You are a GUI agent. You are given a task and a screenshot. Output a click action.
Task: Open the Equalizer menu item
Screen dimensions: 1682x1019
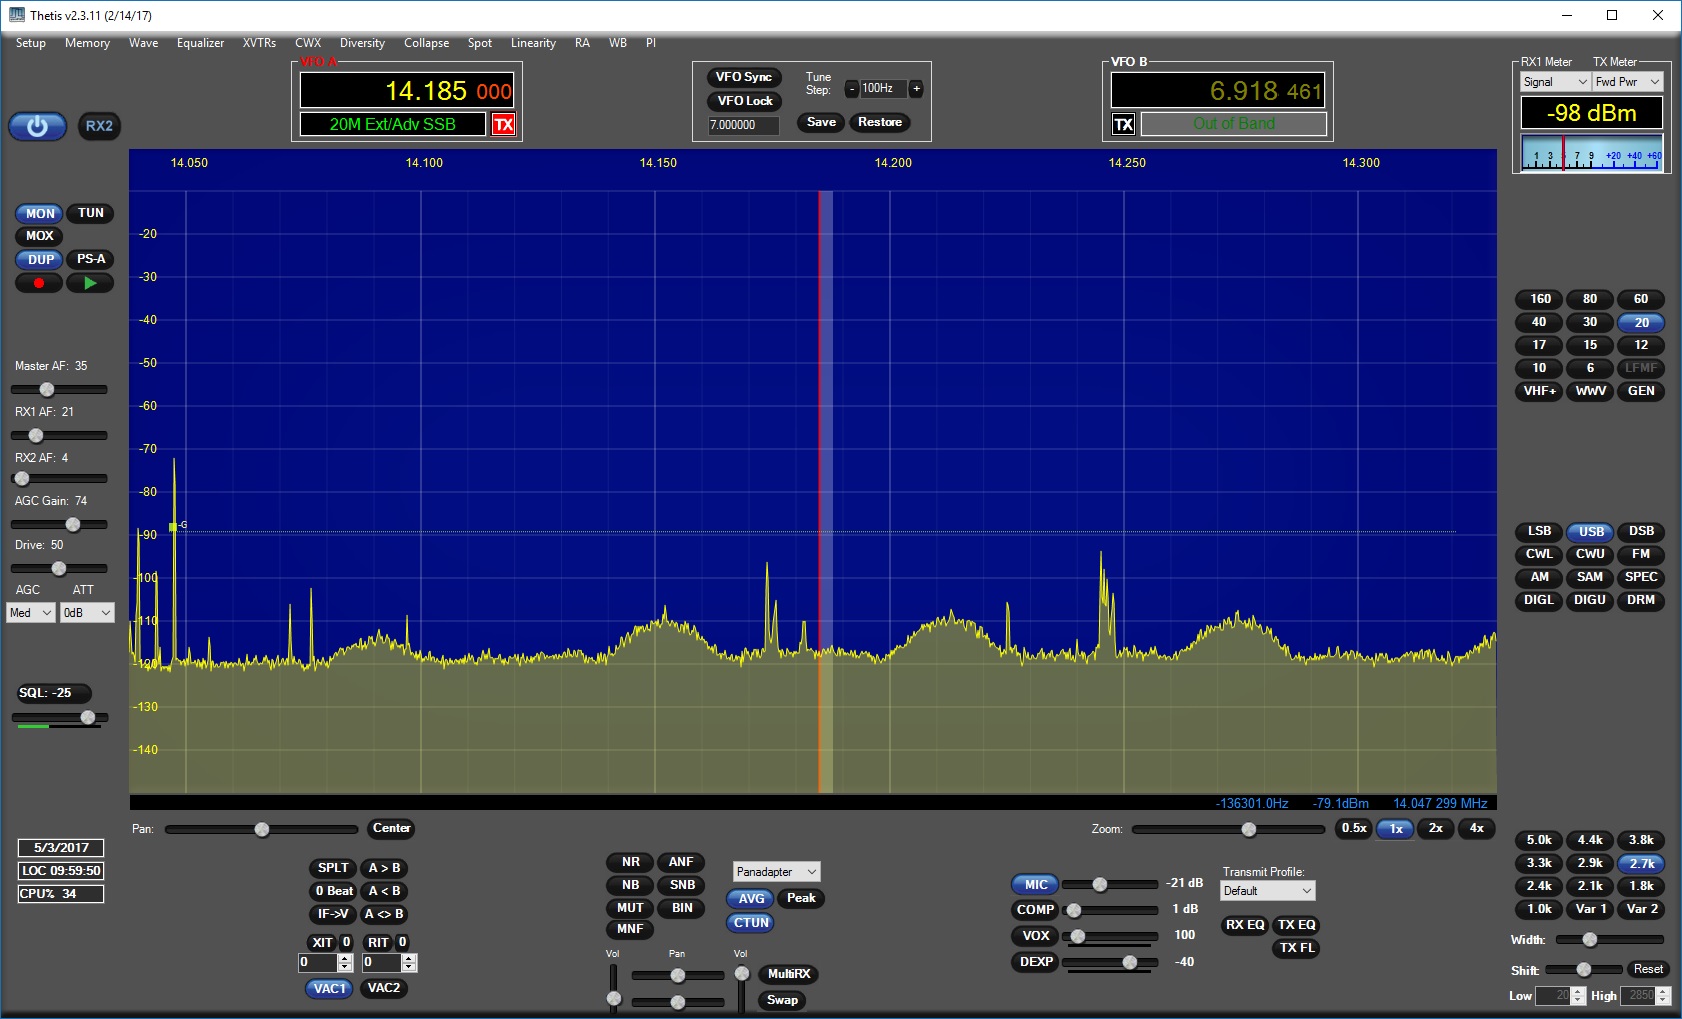[x=200, y=43]
